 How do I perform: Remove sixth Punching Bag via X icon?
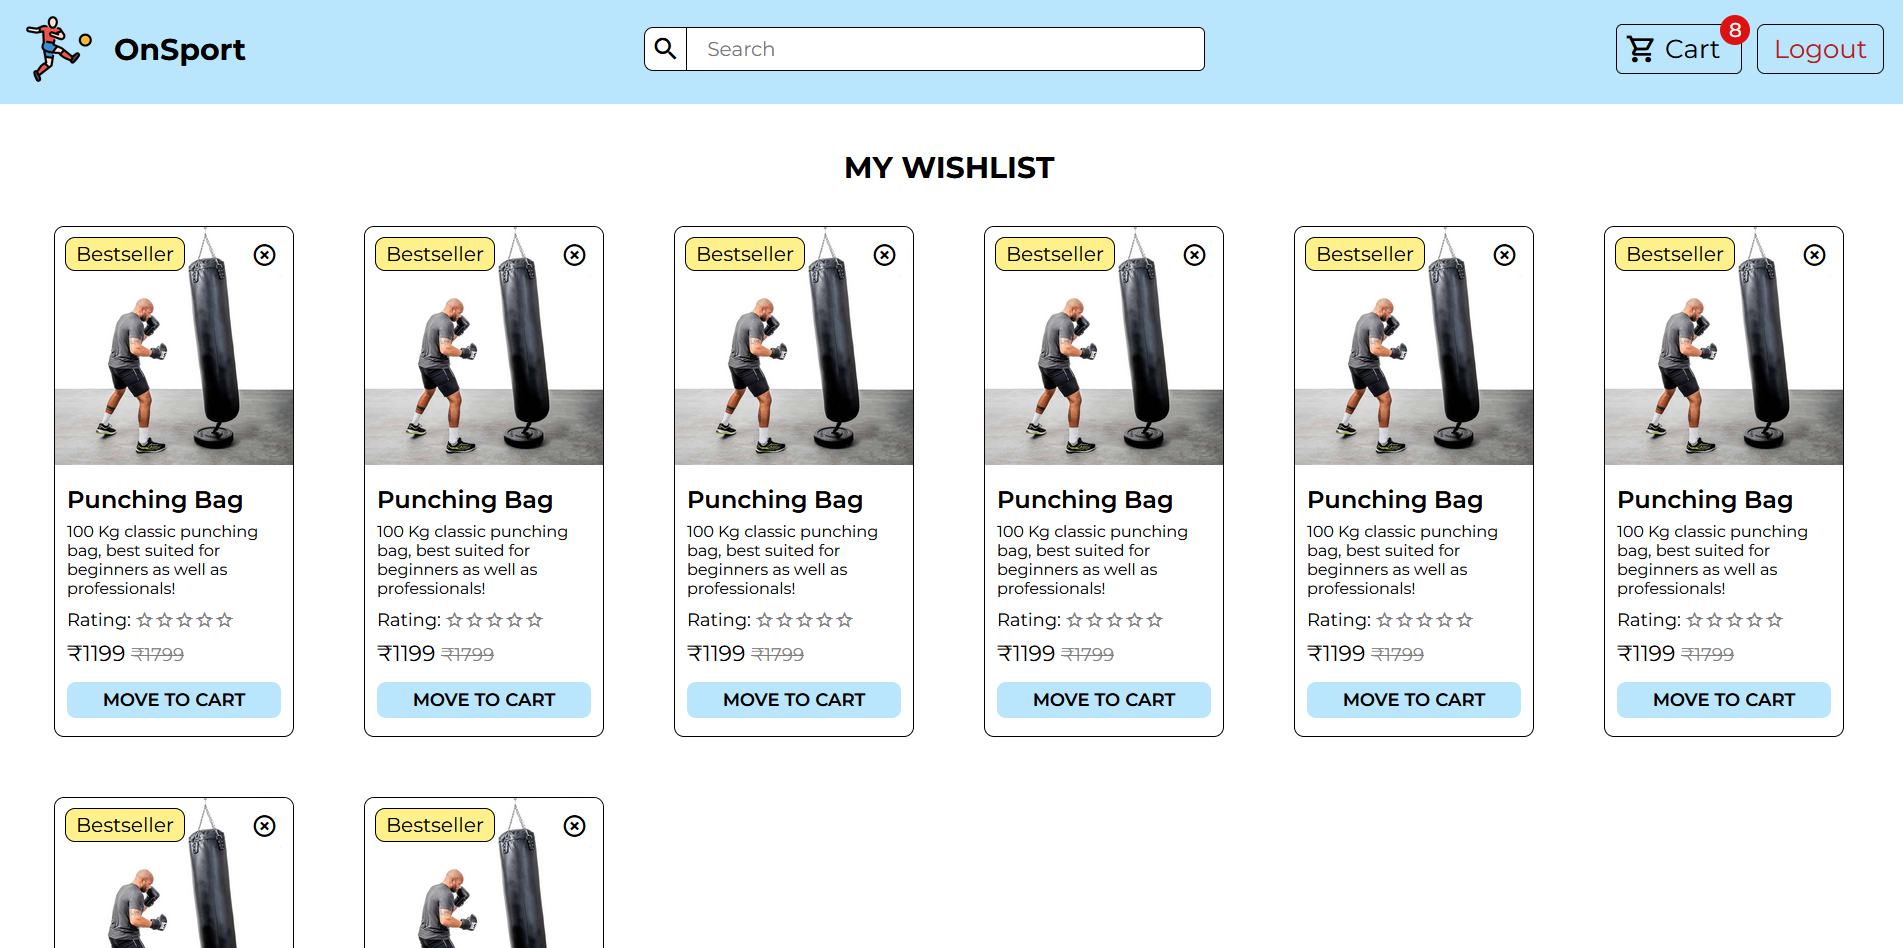tap(1814, 255)
